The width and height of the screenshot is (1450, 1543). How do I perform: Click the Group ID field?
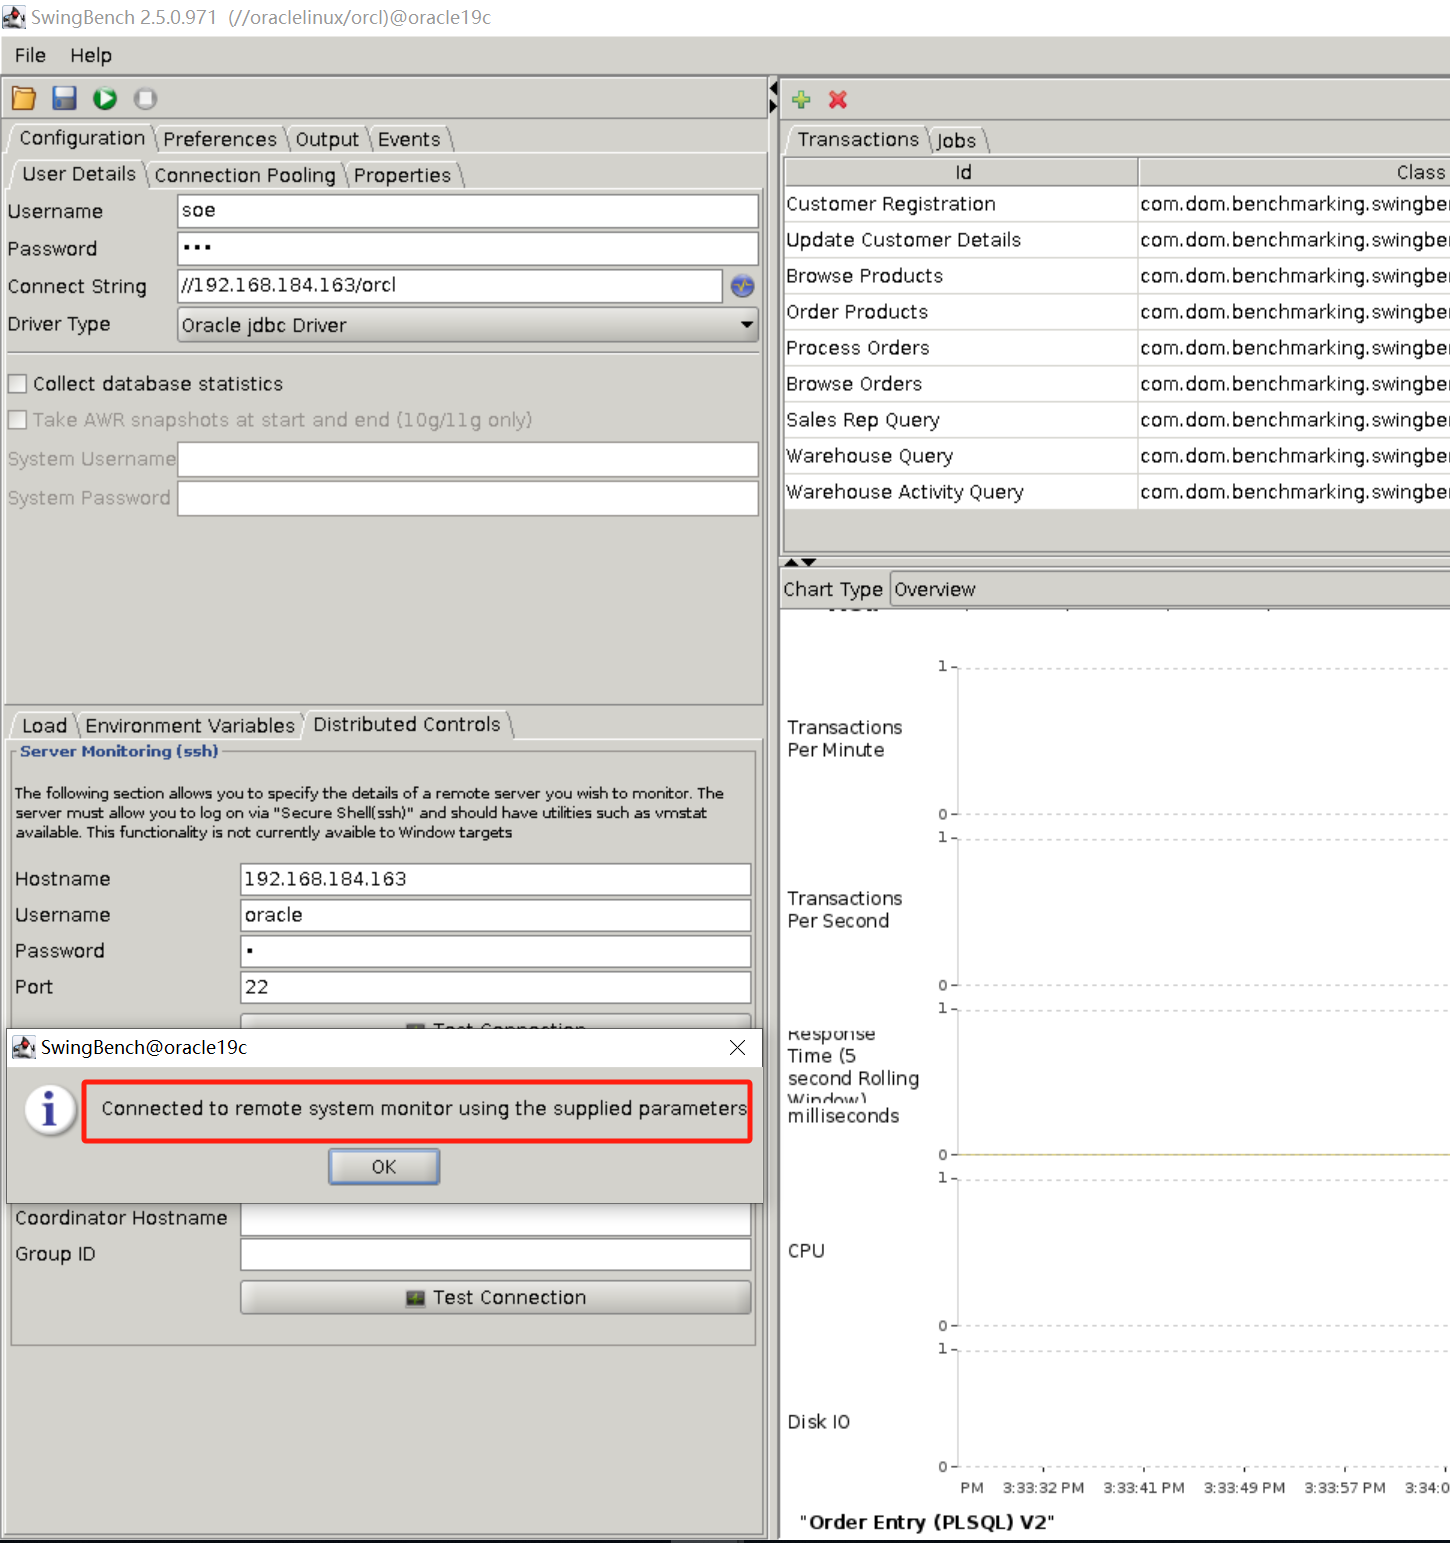(x=496, y=1254)
